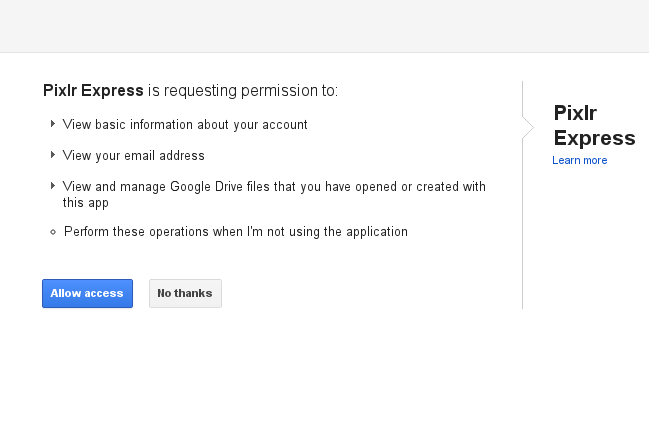Decline by clicking No thanks
This screenshot has height=433, width=649.
click(x=185, y=293)
